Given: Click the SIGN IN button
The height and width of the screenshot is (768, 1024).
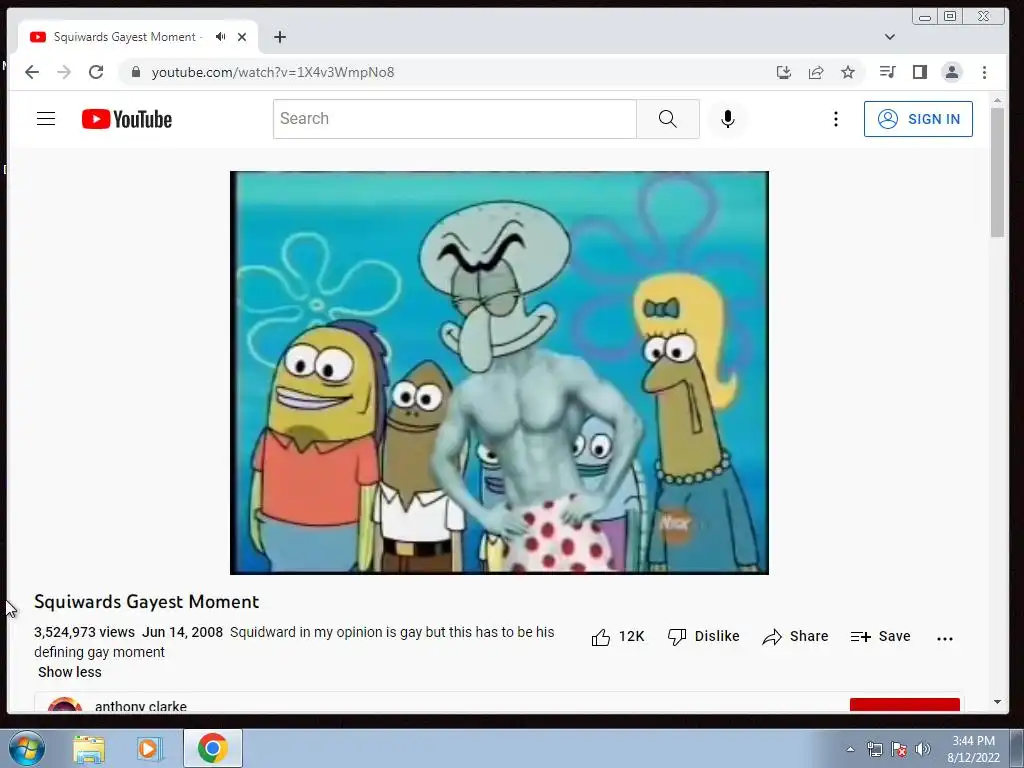Looking at the screenshot, I should (918, 119).
